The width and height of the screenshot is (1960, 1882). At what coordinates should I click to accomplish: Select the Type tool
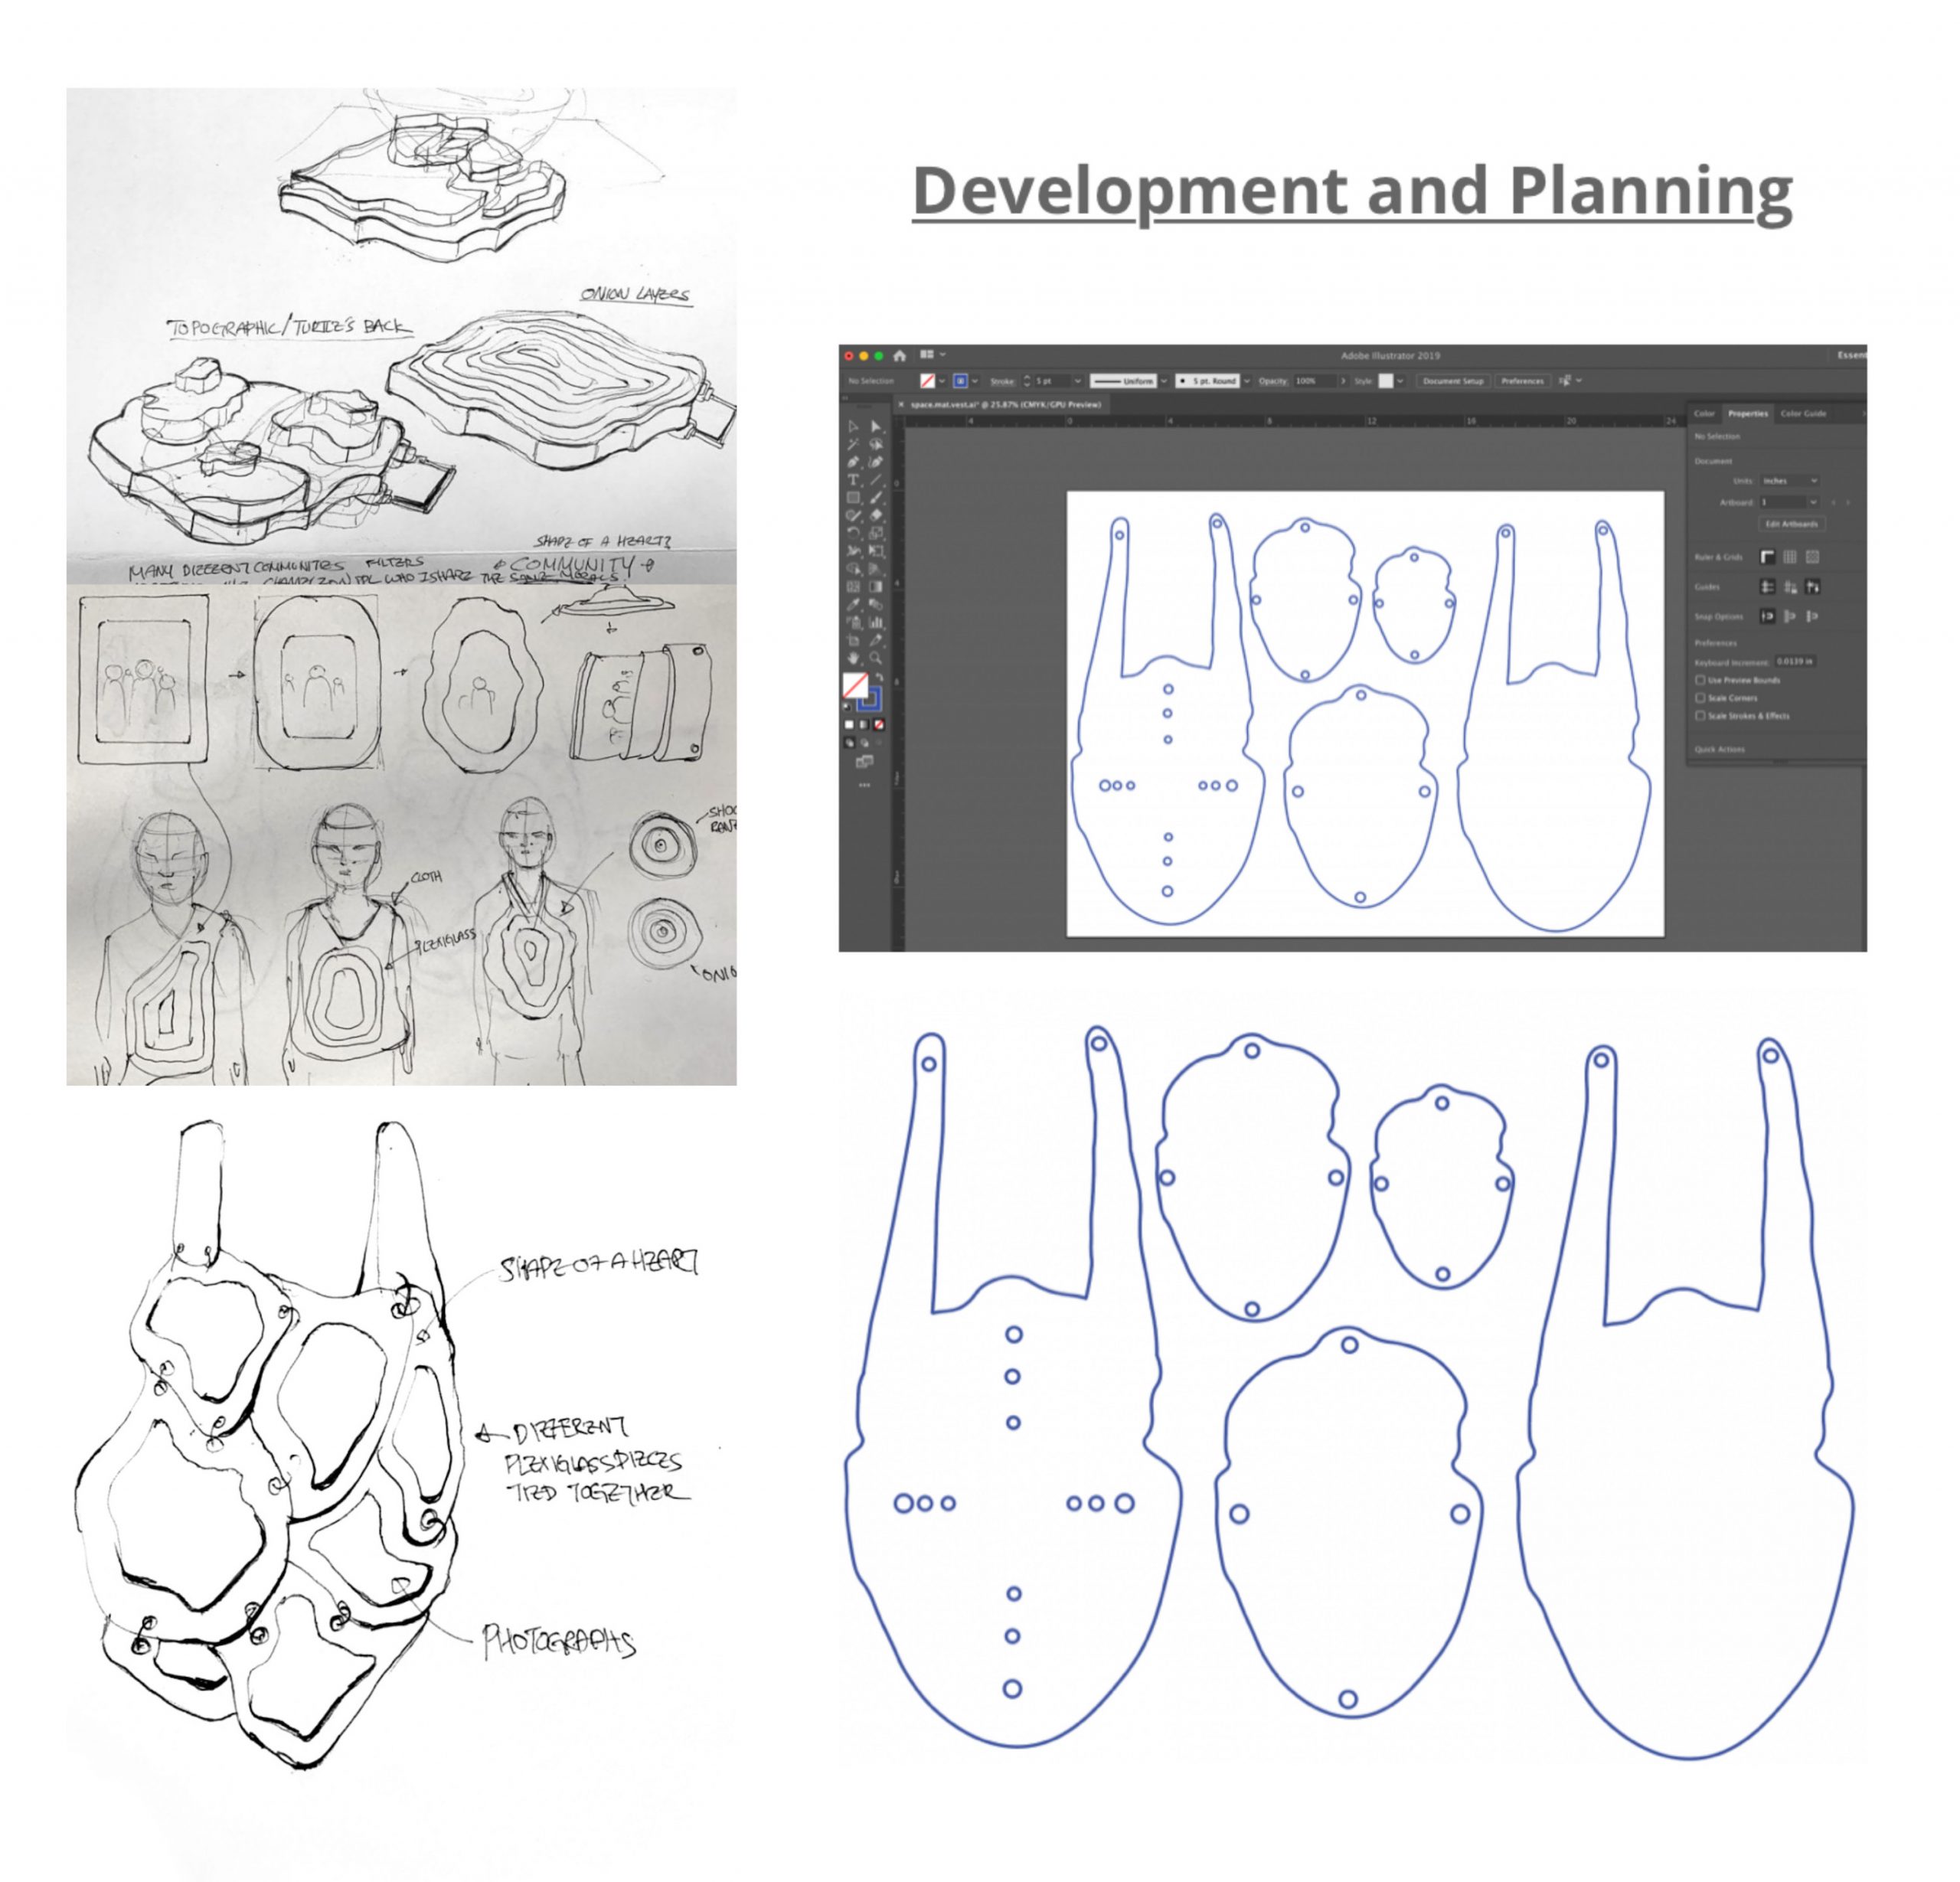click(853, 480)
